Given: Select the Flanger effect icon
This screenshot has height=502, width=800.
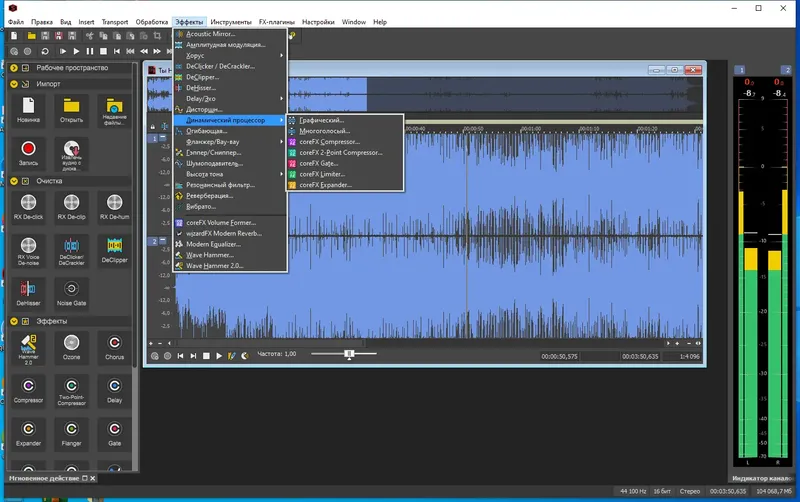Looking at the screenshot, I should 71,428.
